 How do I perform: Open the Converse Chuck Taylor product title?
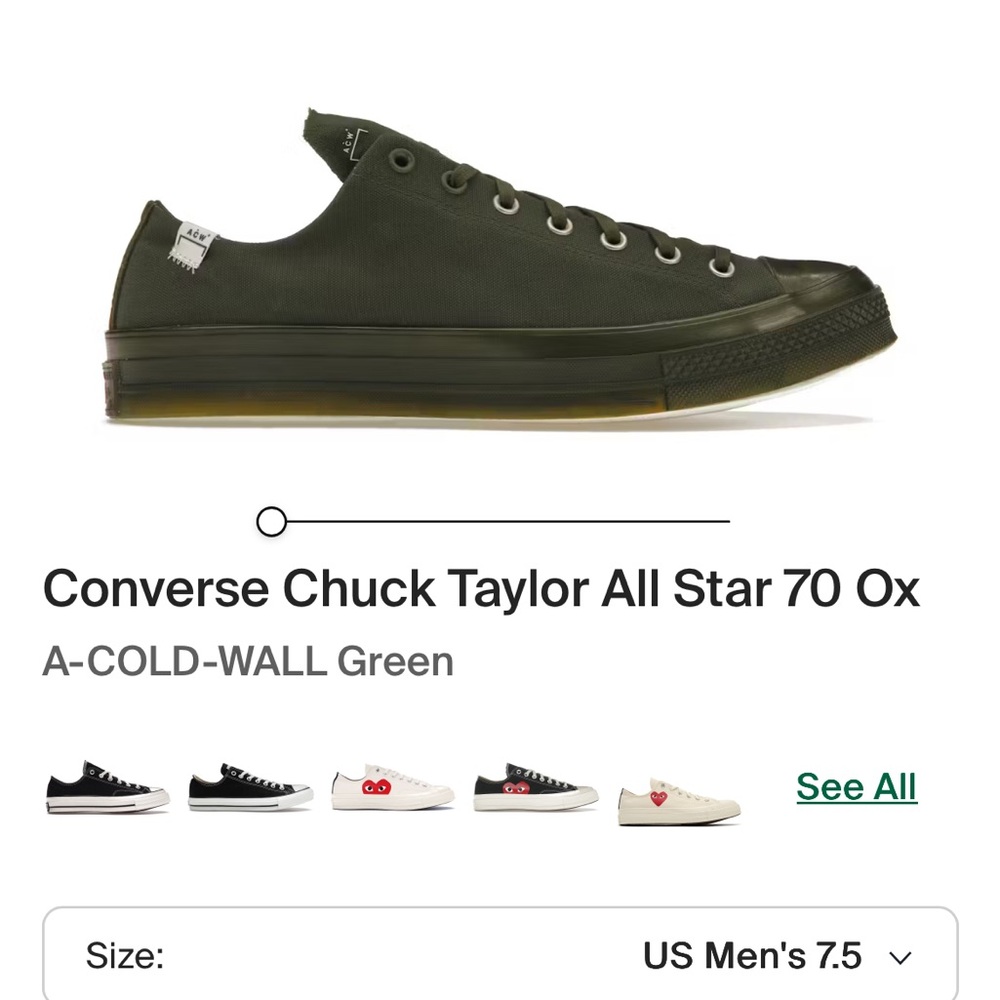(x=485, y=590)
